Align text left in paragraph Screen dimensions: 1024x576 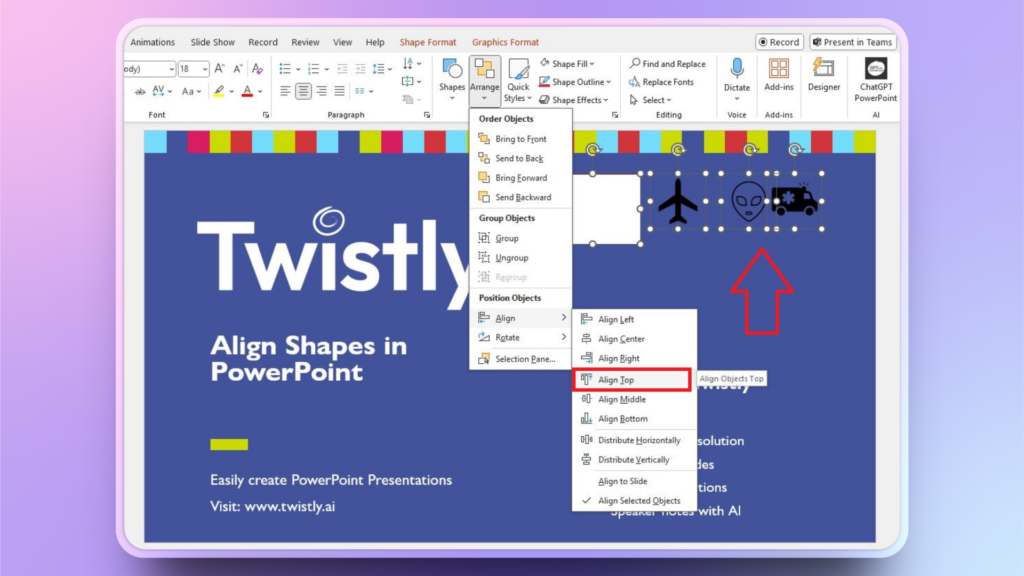pos(285,91)
